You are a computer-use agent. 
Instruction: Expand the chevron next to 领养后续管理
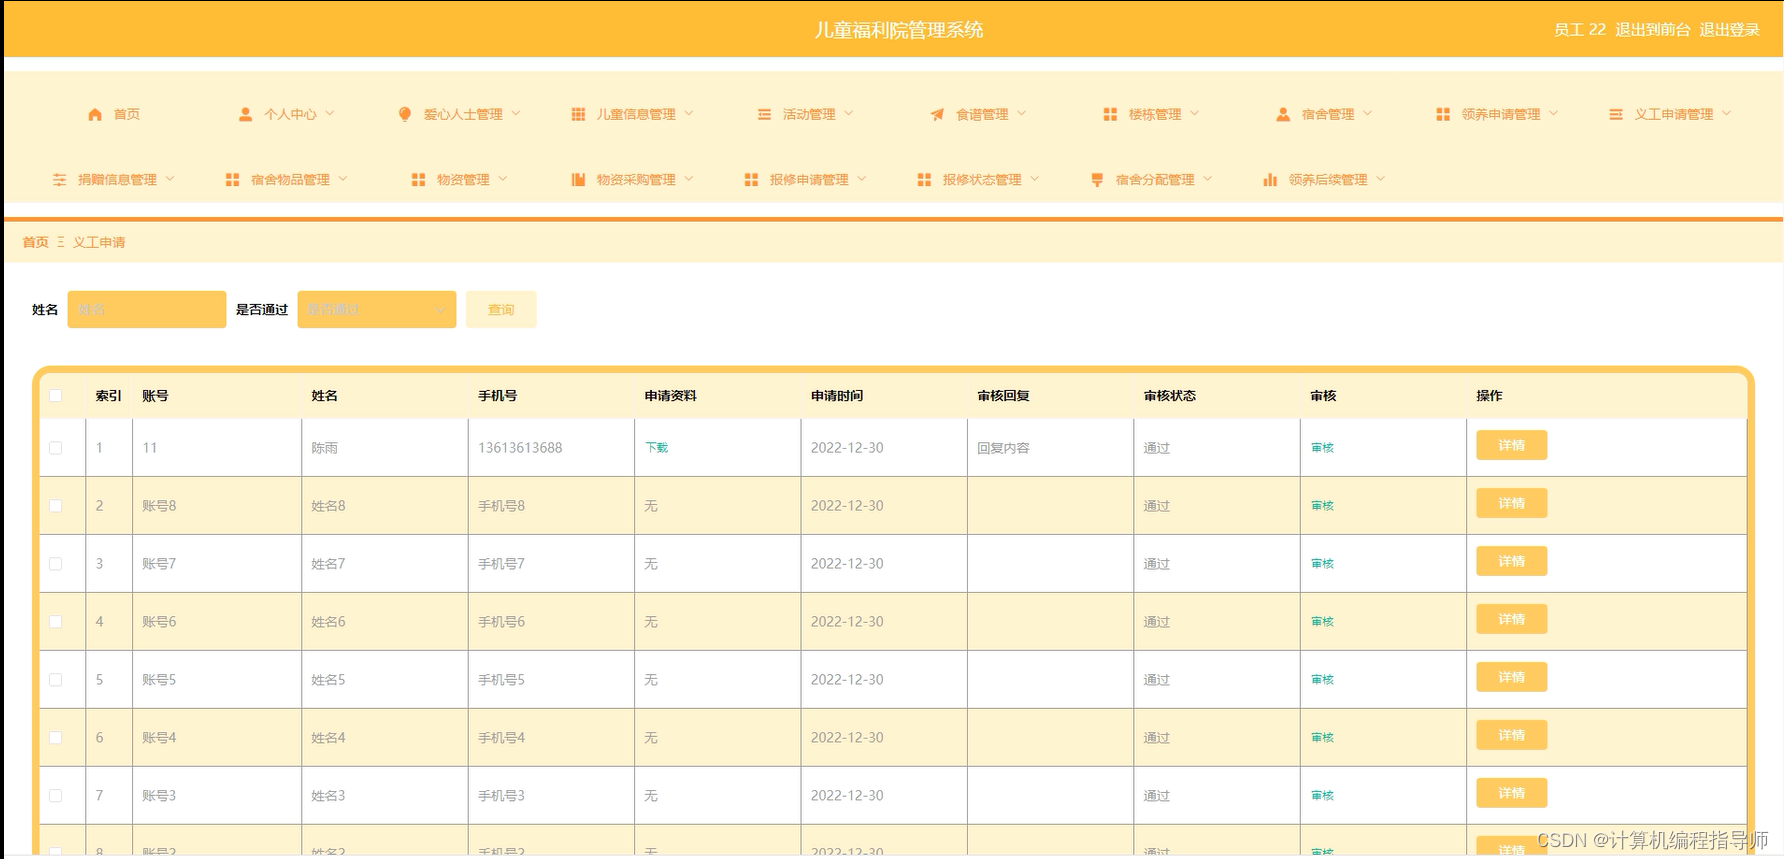(x=1381, y=179)
